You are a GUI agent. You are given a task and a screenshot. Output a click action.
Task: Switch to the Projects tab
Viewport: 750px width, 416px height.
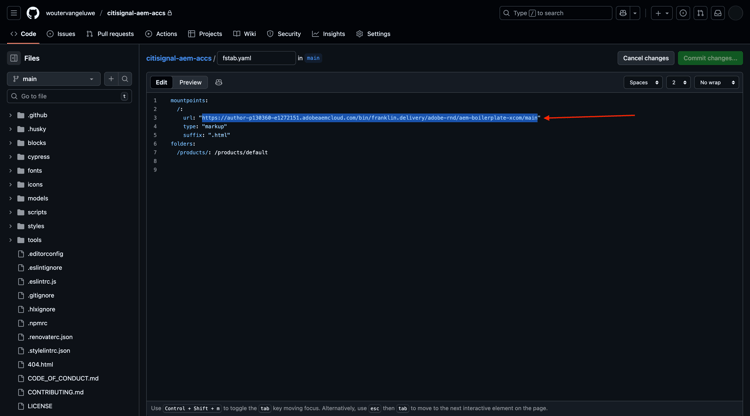point(205,34)
